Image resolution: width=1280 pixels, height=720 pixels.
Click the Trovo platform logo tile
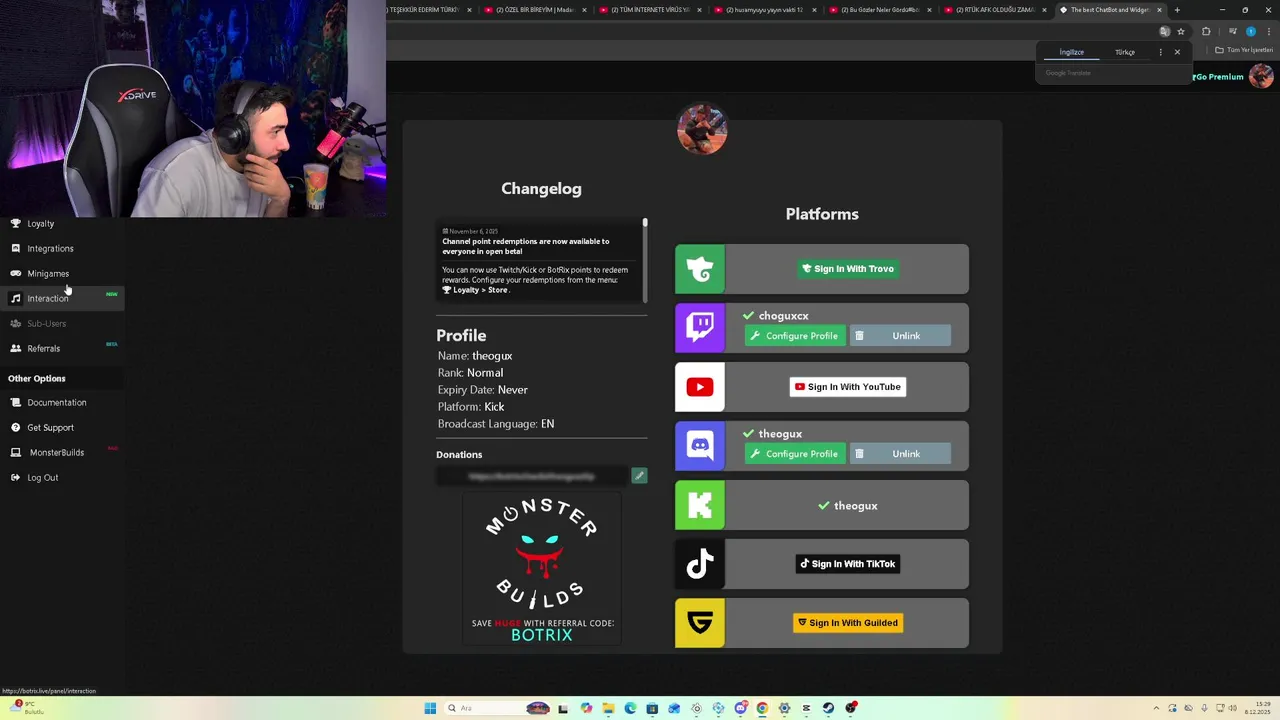(x=700, y=269)
